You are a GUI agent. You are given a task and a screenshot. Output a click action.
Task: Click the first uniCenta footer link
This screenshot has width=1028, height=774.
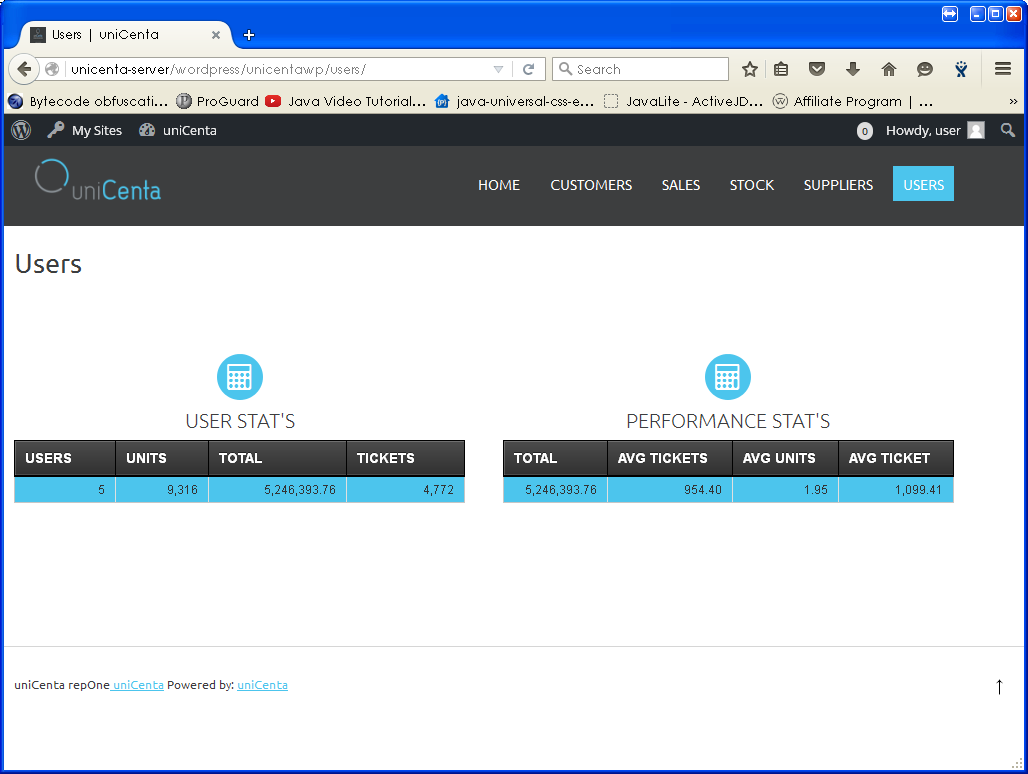pyautogui.click(x=138, y=685)
